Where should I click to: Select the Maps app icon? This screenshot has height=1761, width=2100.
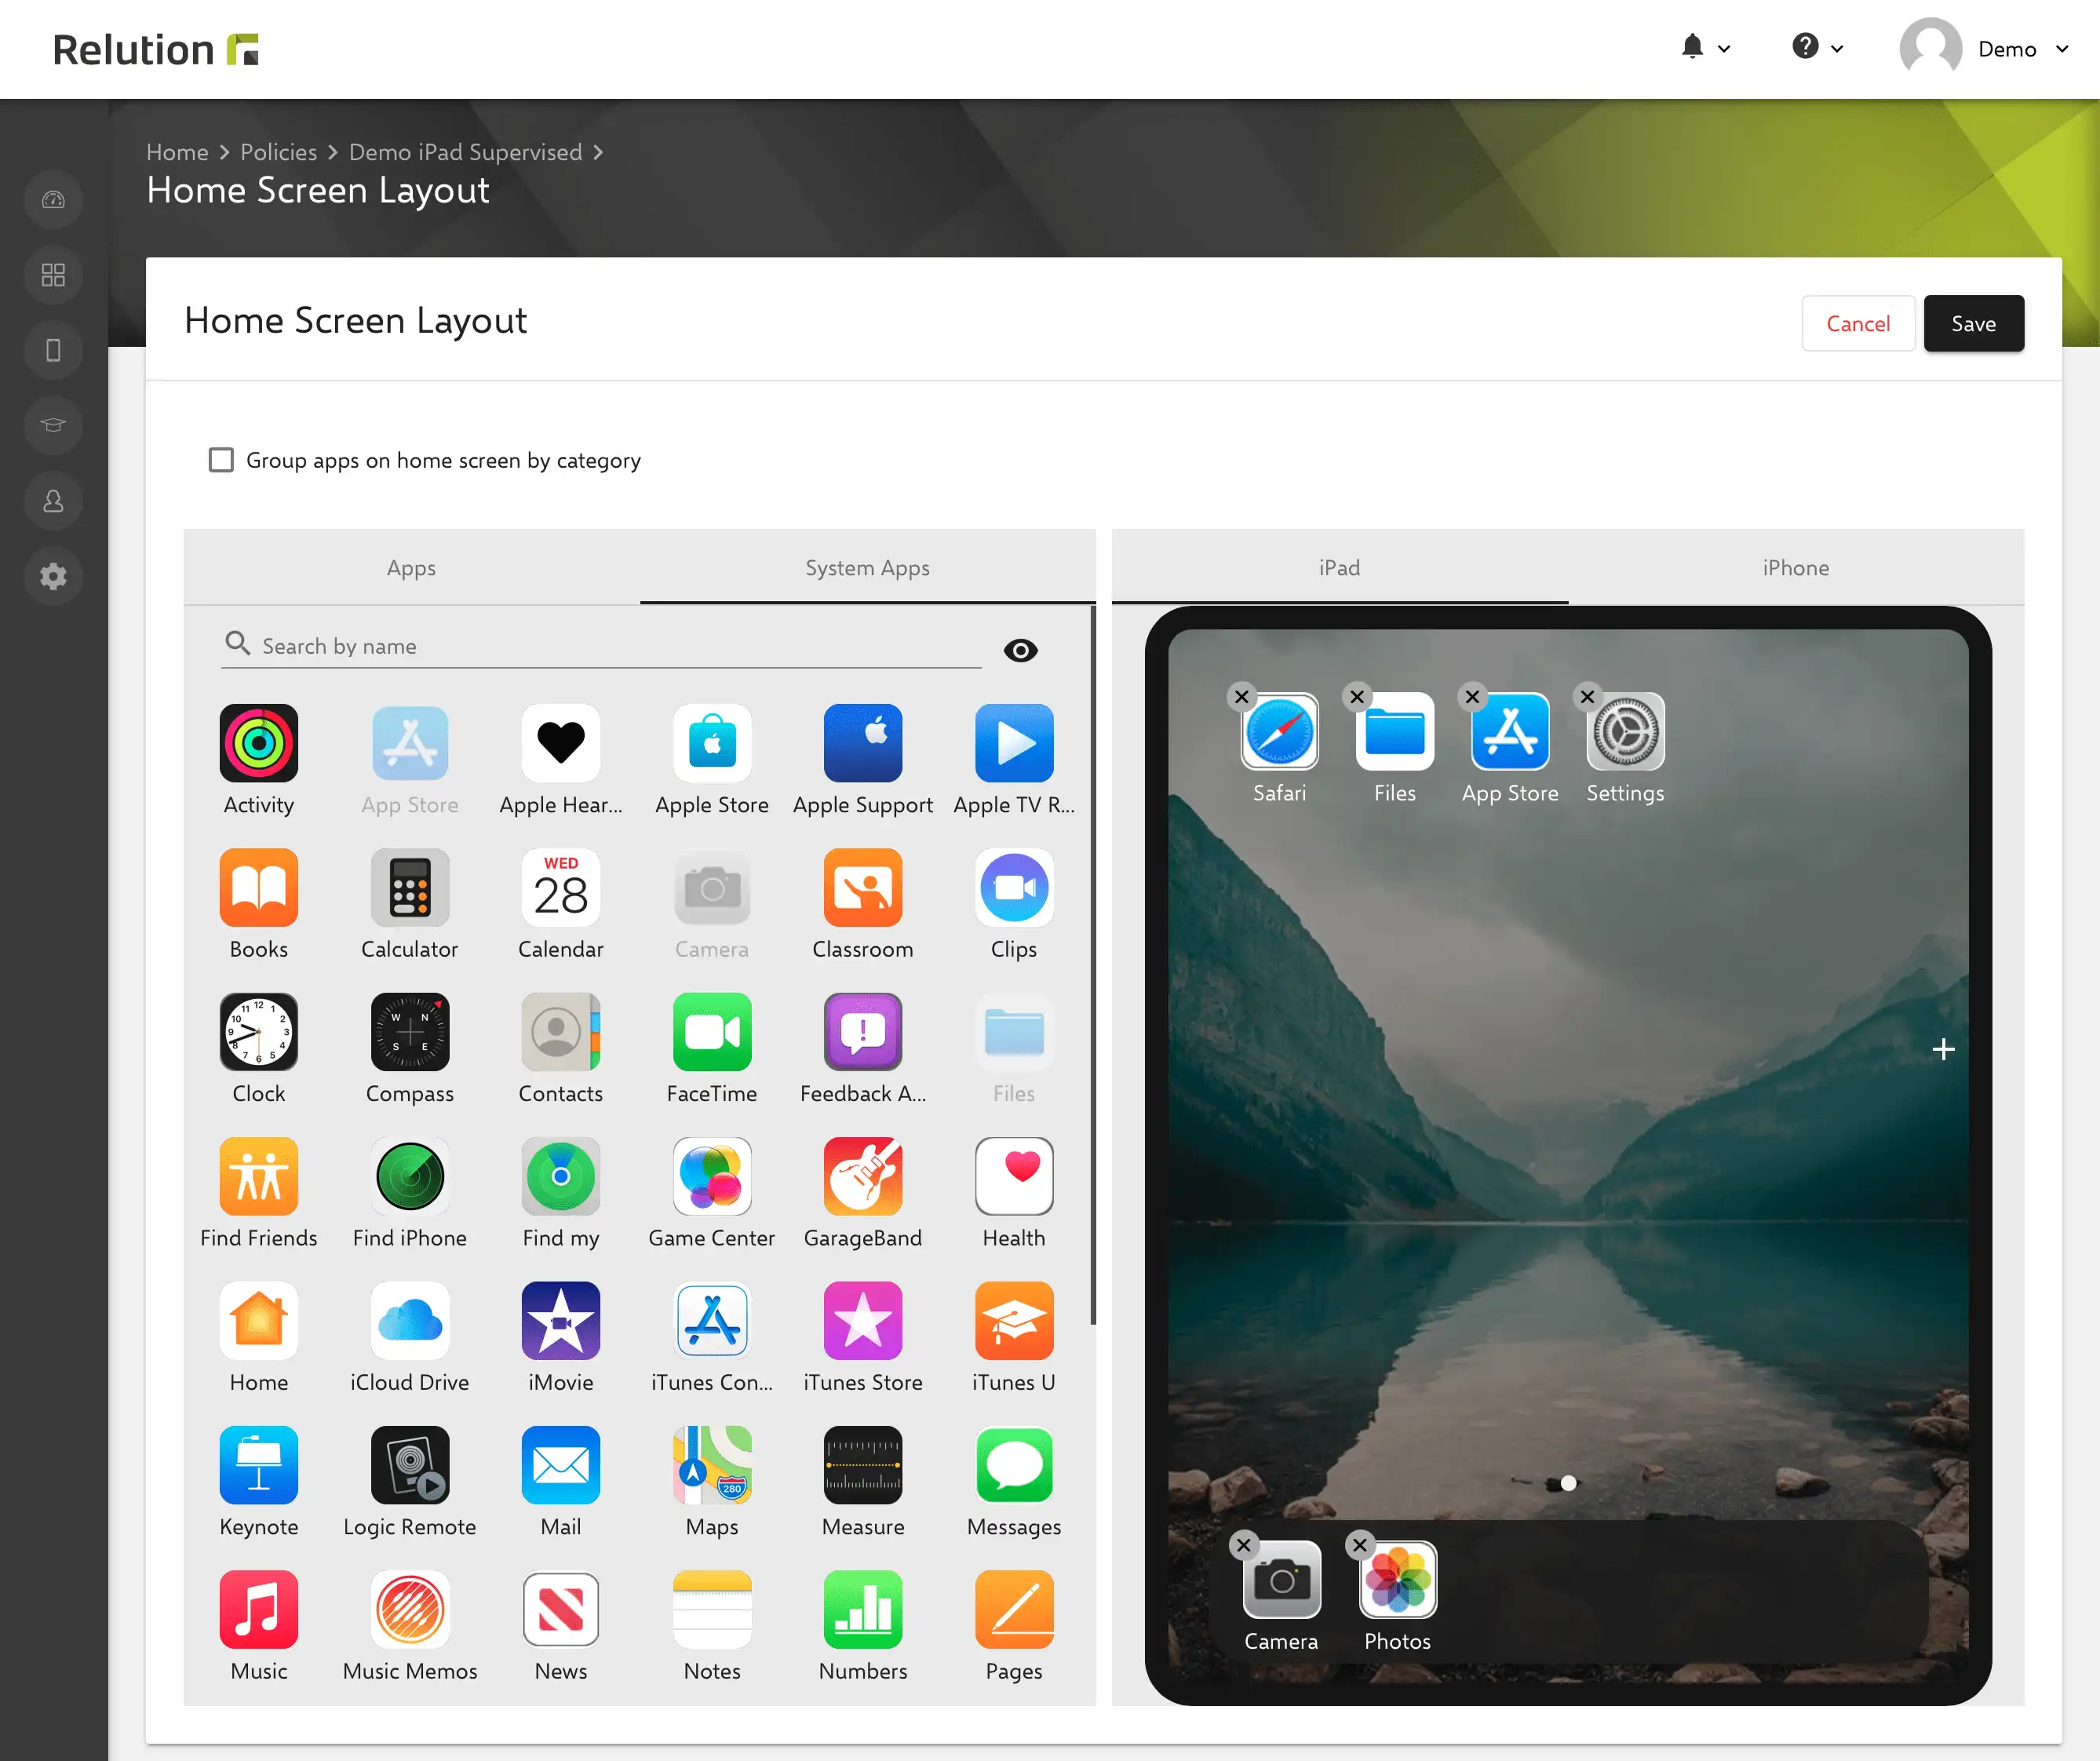[711, 1465]
